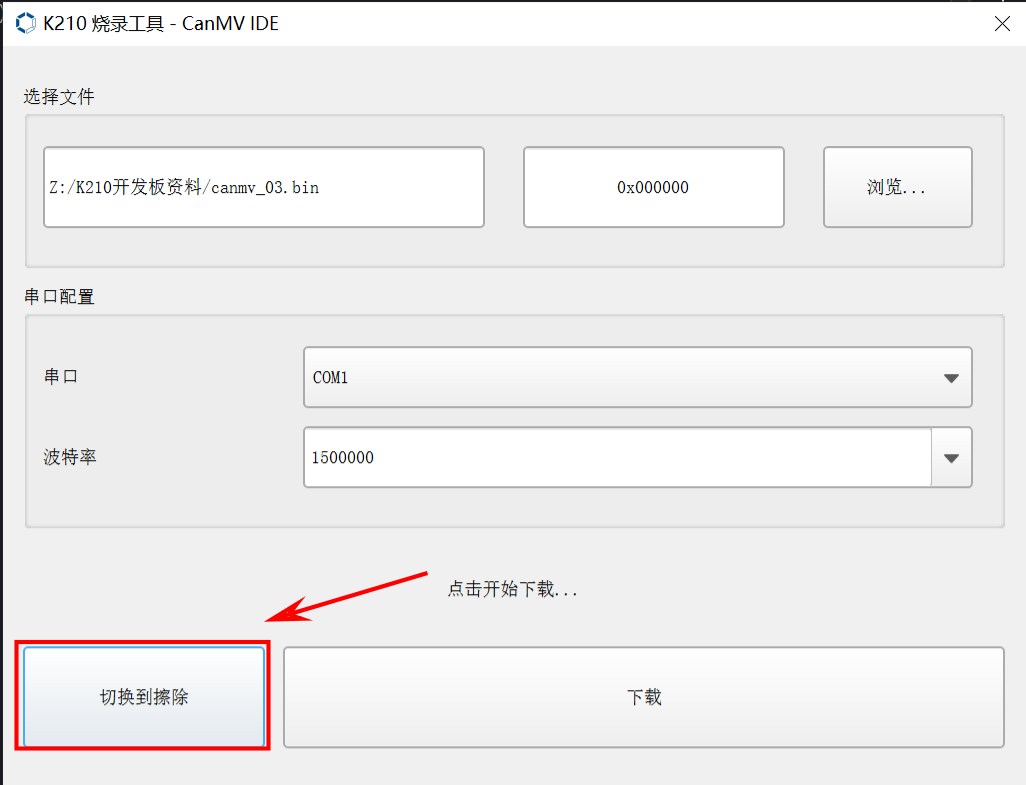Close the K210 烧录工具 window
Screen dimensions: 1026x785
pyautogui.click(x=1001, y=24)
